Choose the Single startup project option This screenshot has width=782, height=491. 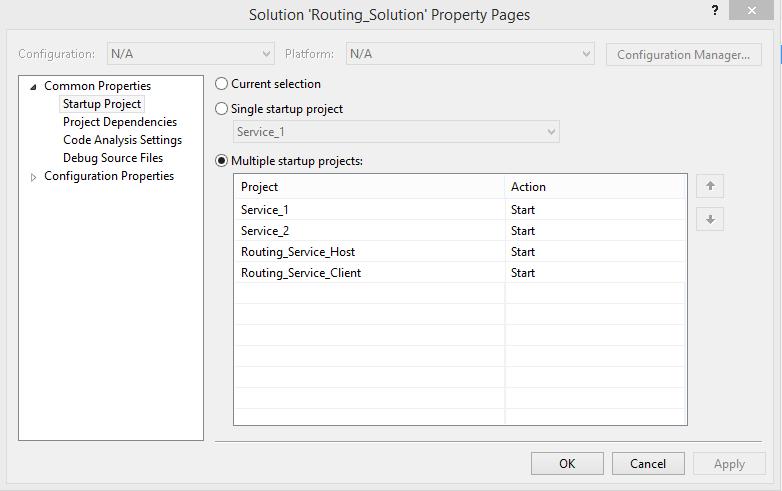(222, 109)
